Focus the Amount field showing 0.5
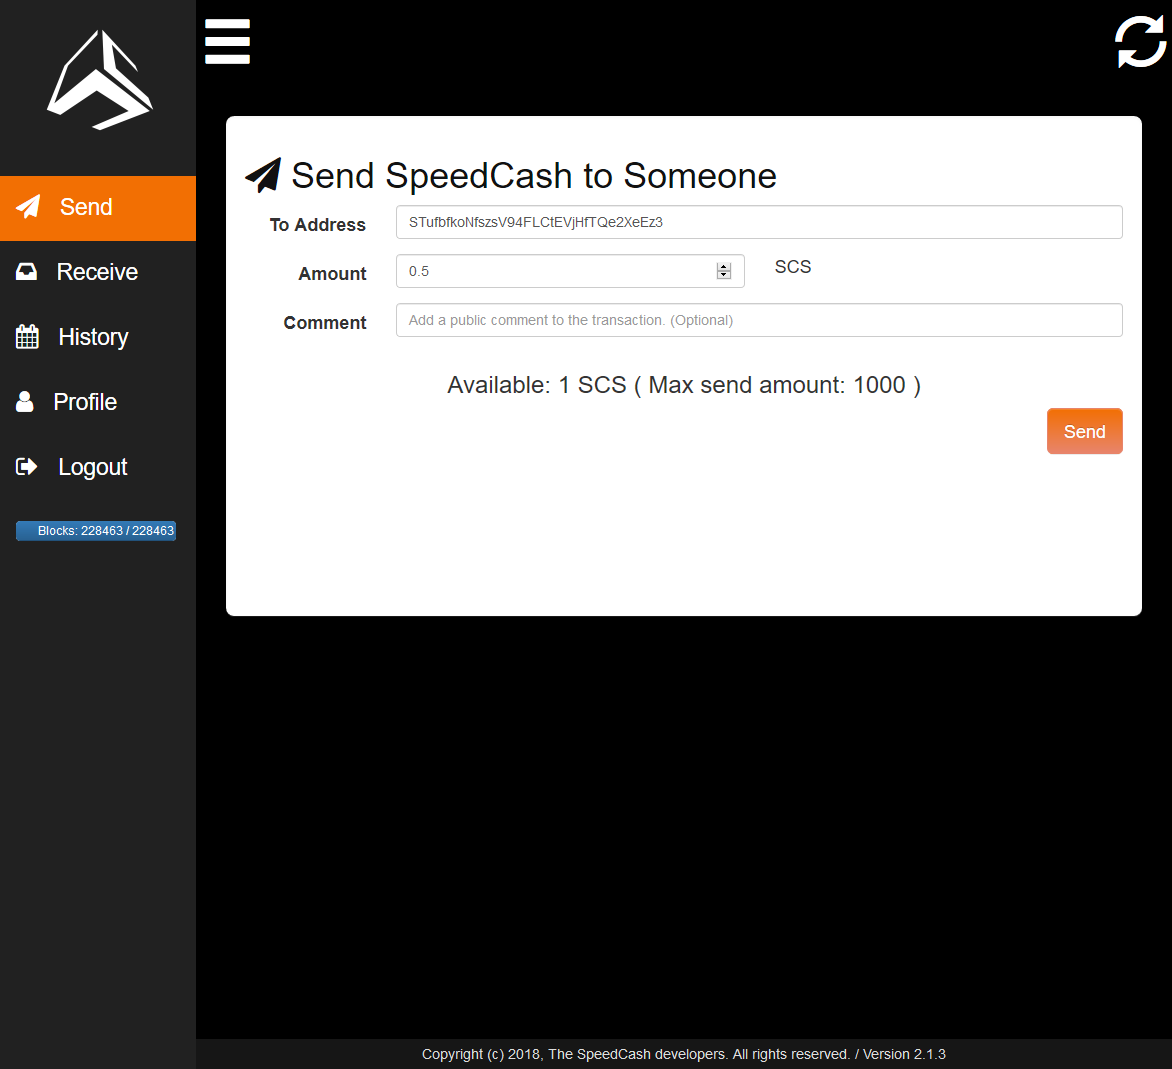The image size is (1172, 1069). click(570, 271)
